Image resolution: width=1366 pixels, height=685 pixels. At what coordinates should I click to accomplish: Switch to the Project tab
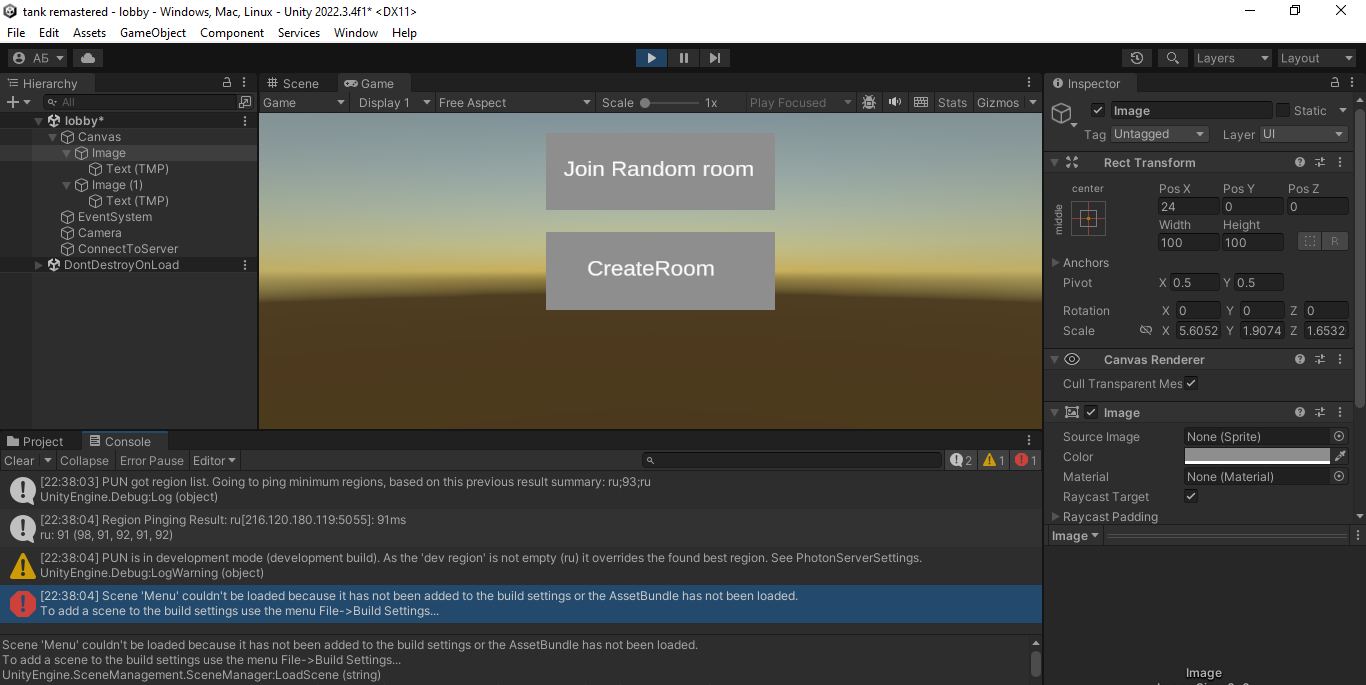[x=35, y=441]
